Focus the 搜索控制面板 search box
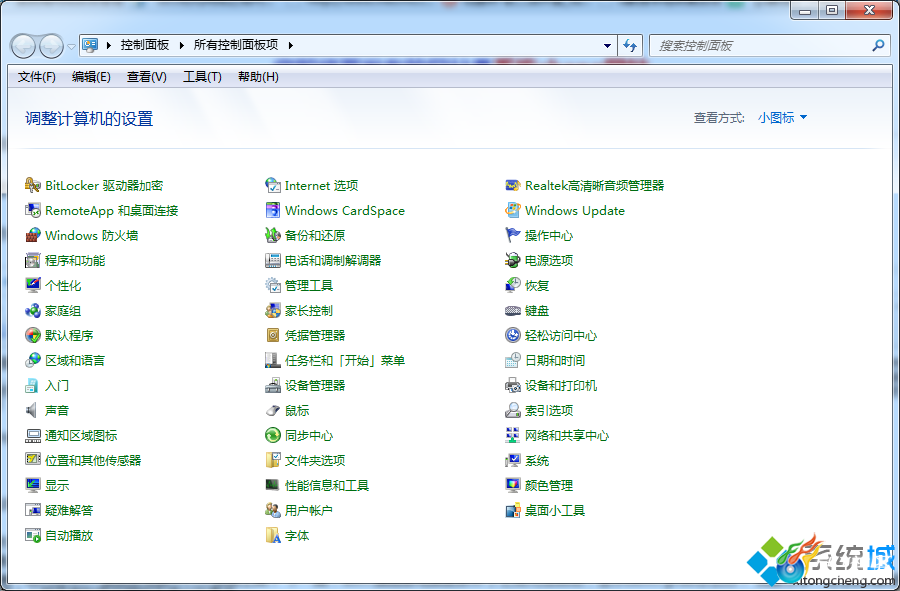Image resolution: width=900 pixels, height=591 pixels. coord(761,45)
